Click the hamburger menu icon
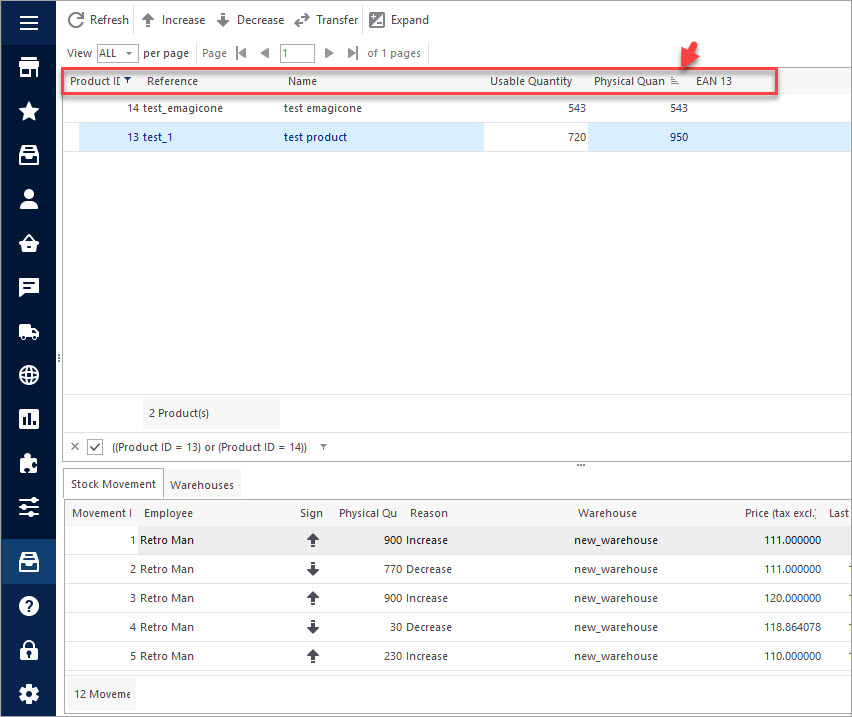Screen dimensions: 852x717 28,22
